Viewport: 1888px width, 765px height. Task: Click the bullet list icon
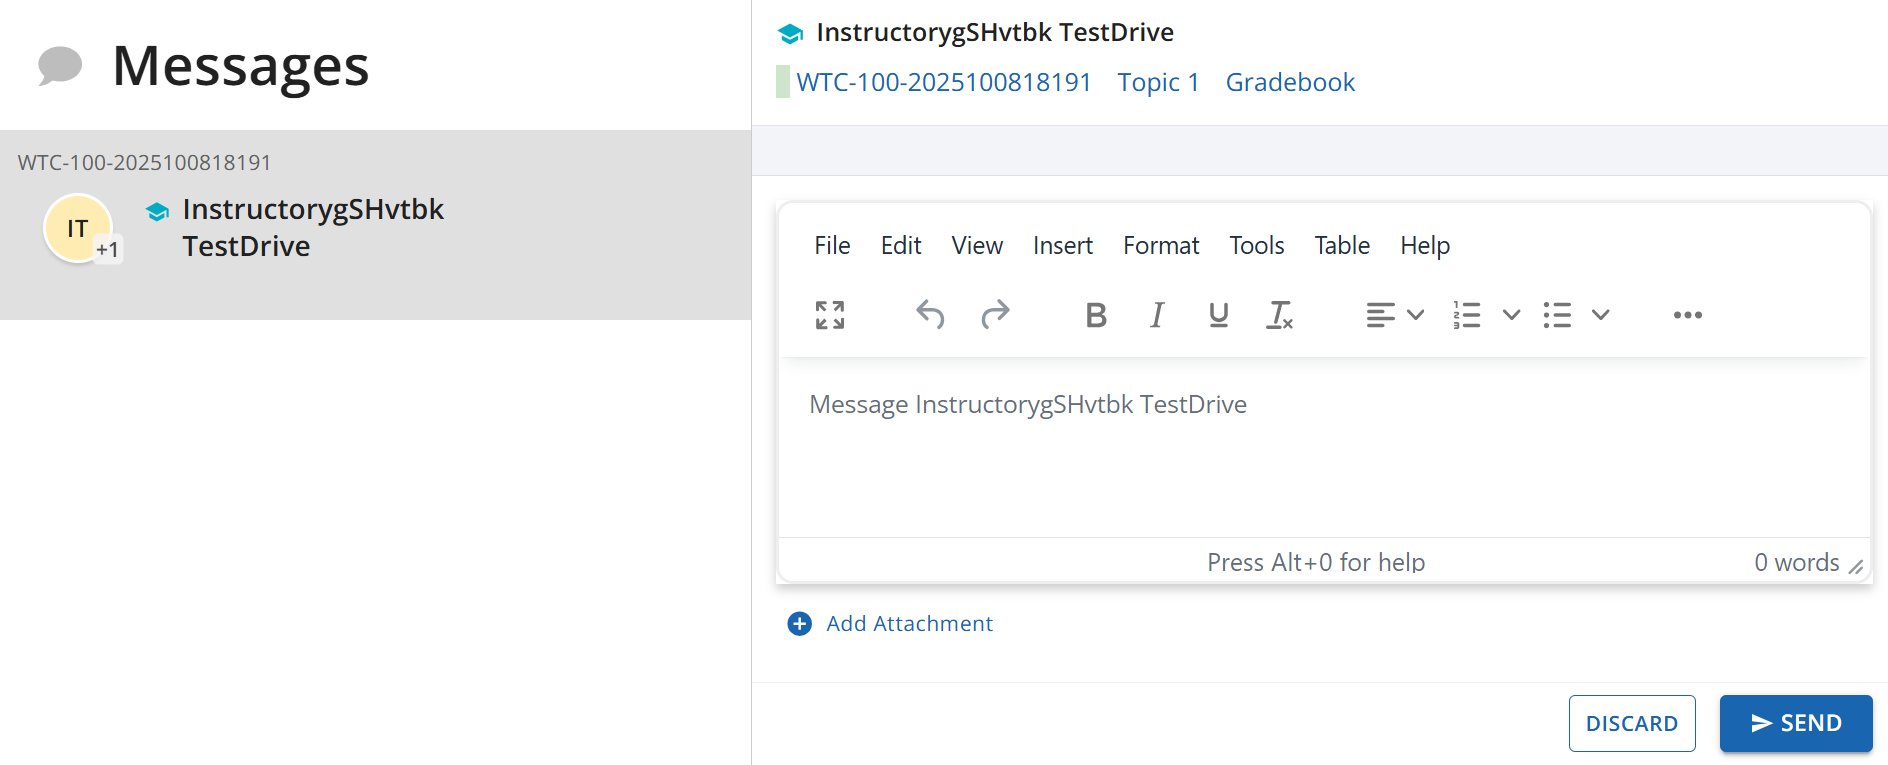pyautogui.click(x=1557, y=315)
